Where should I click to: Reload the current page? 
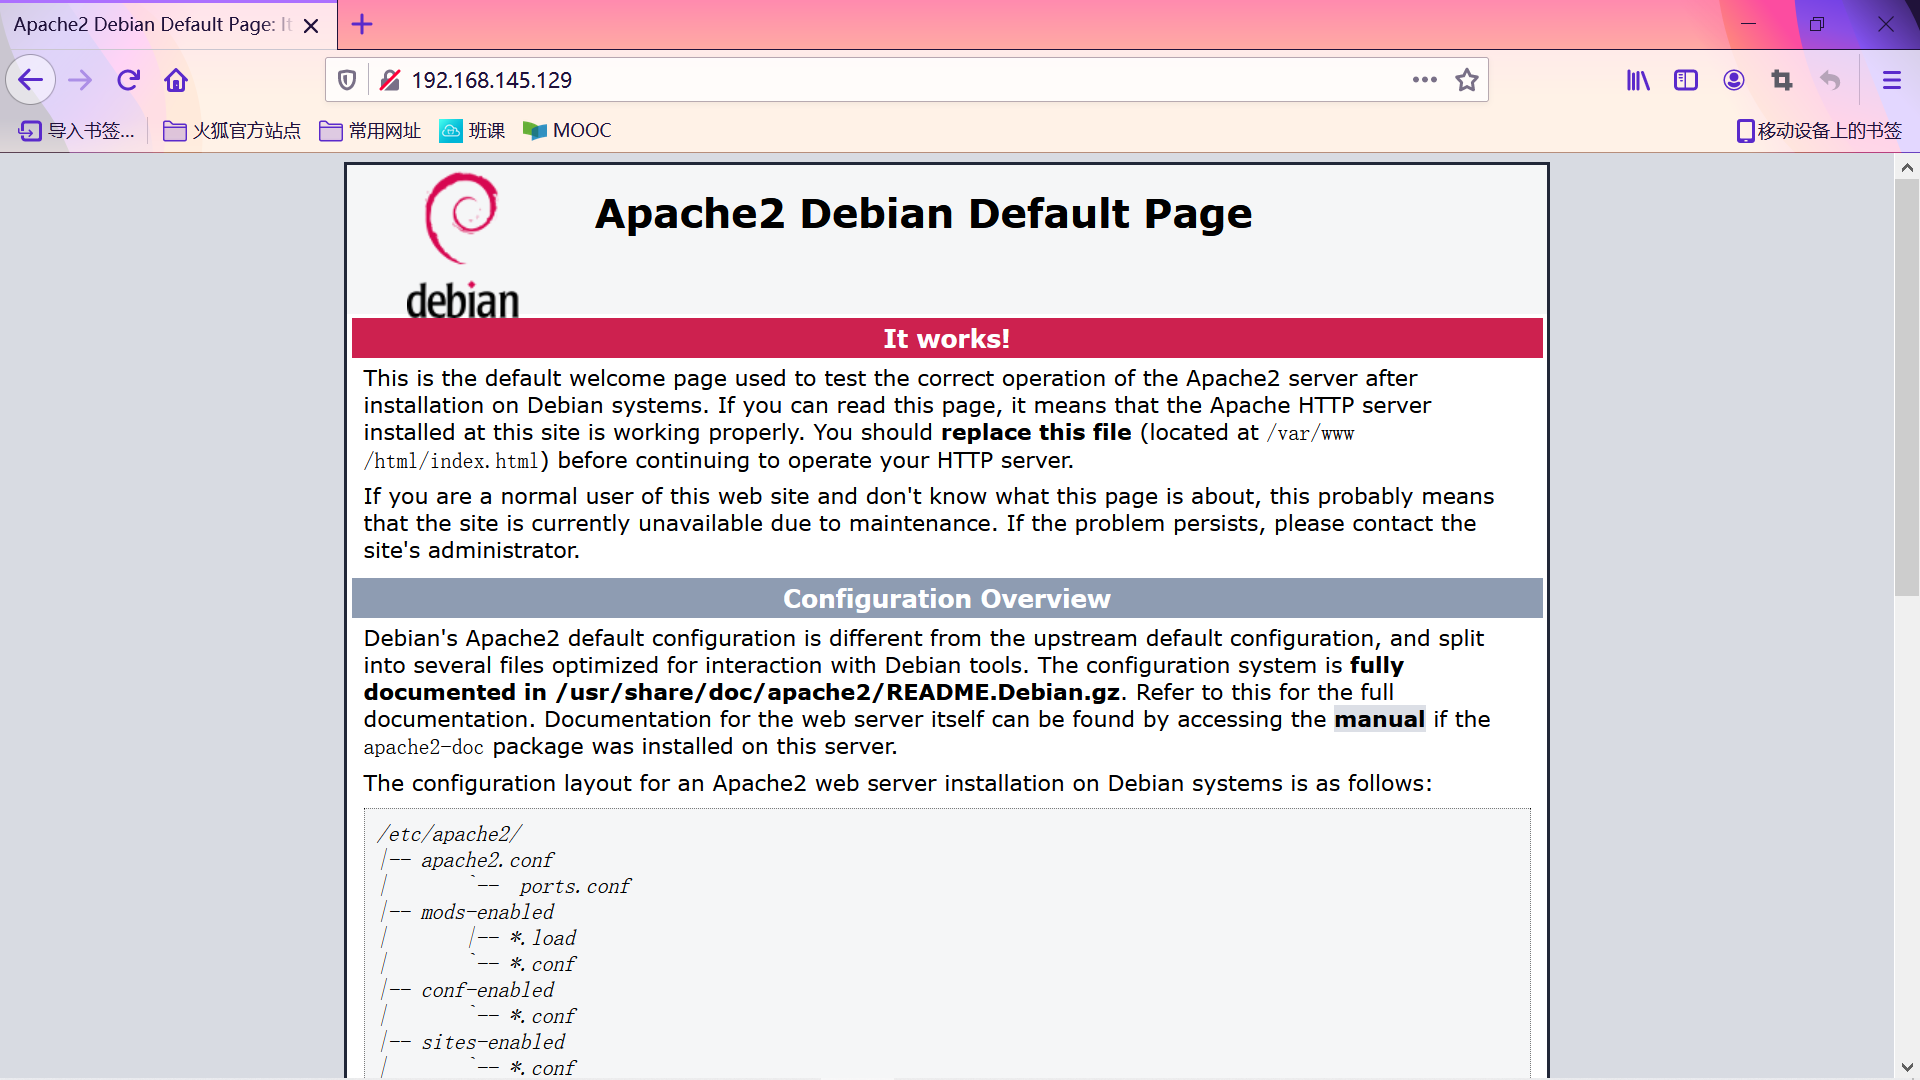128,80
